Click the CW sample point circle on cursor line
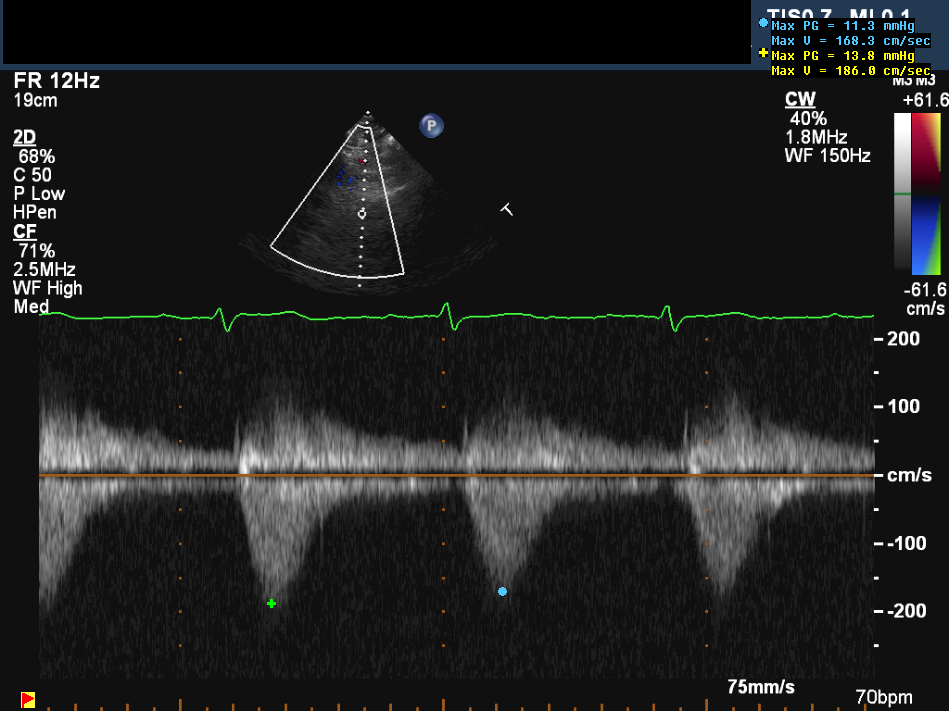Viewport: 949px width, 711px height. click(x=362, y=213)
